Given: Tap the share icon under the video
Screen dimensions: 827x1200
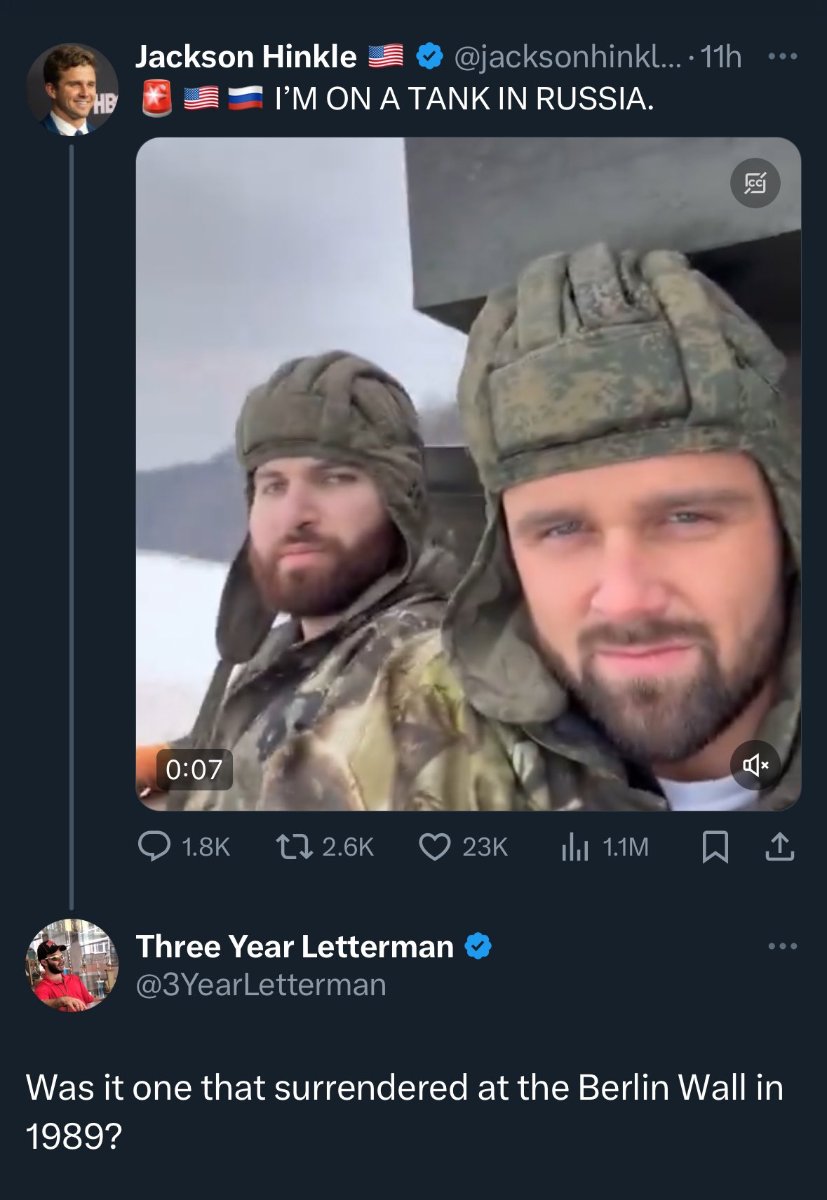Looking at the screenshot, I should (780, 847).
